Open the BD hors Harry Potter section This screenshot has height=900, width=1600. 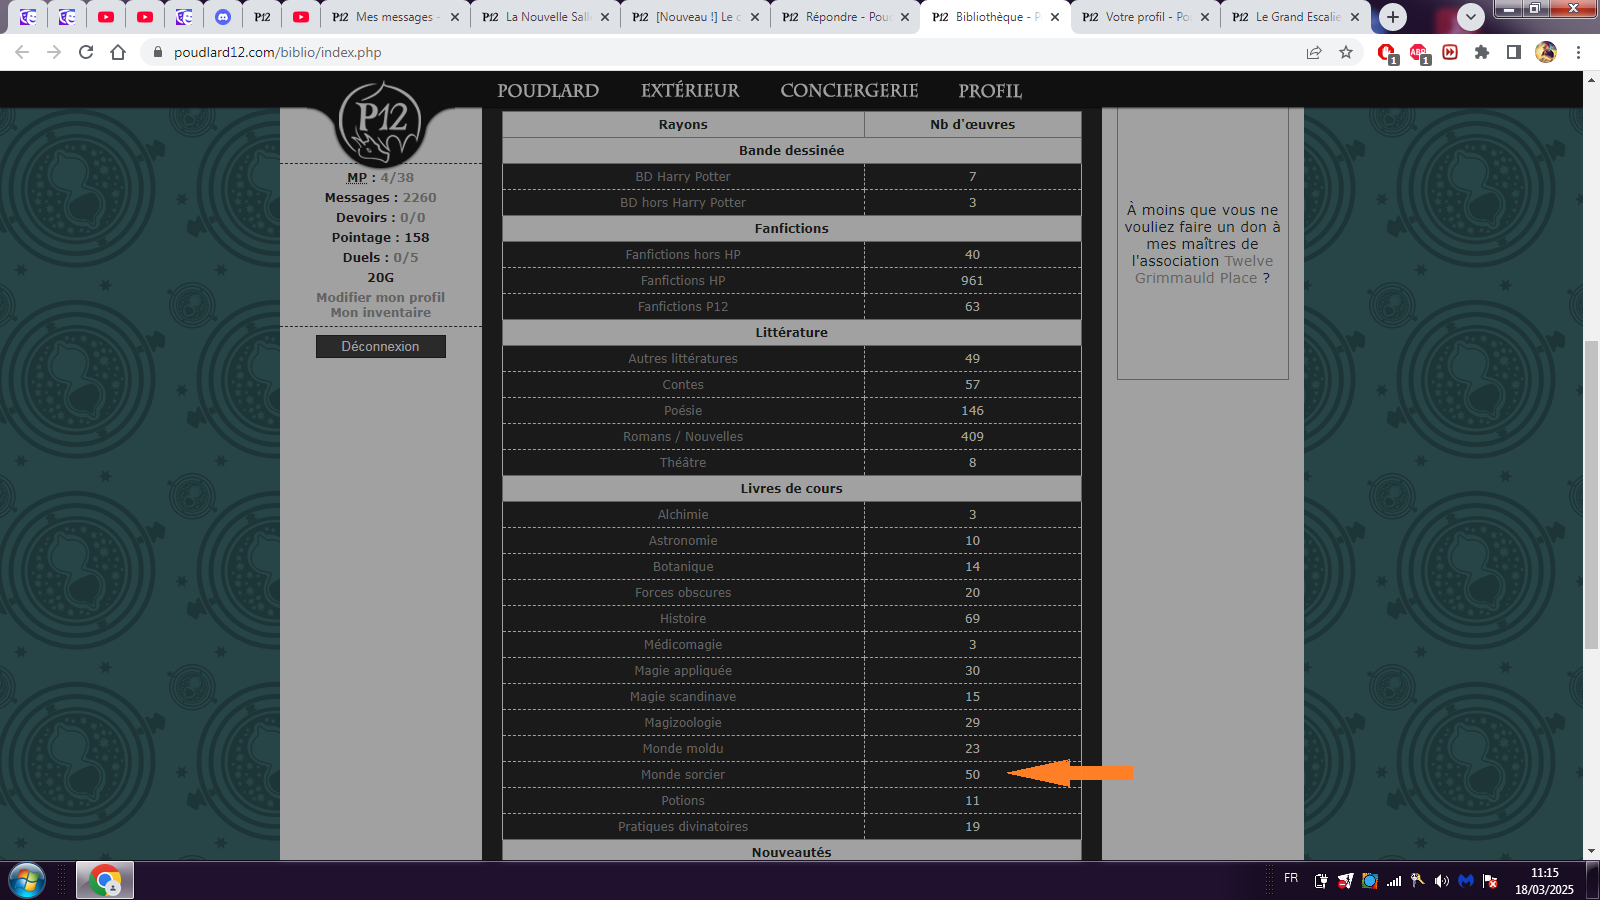click(683, 203)
